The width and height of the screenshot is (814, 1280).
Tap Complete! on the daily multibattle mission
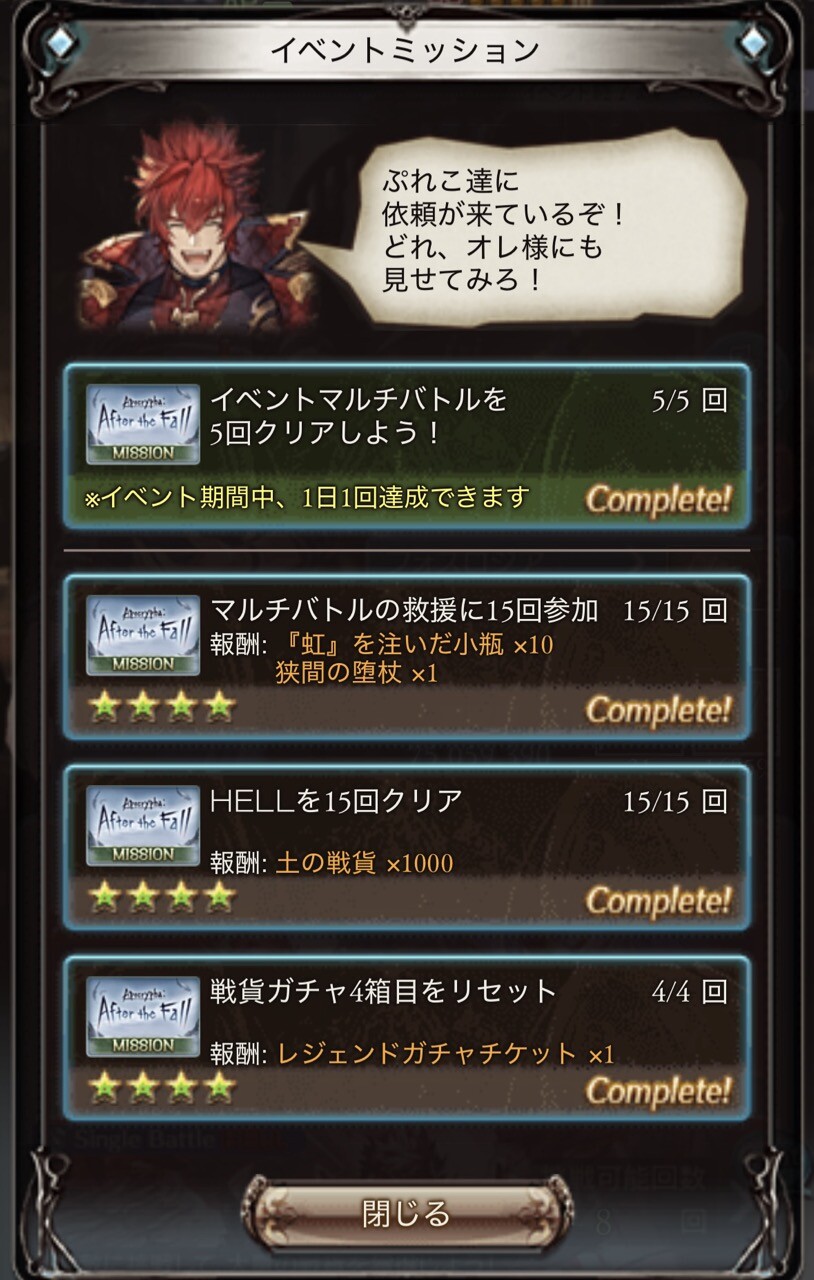point(658,498)
